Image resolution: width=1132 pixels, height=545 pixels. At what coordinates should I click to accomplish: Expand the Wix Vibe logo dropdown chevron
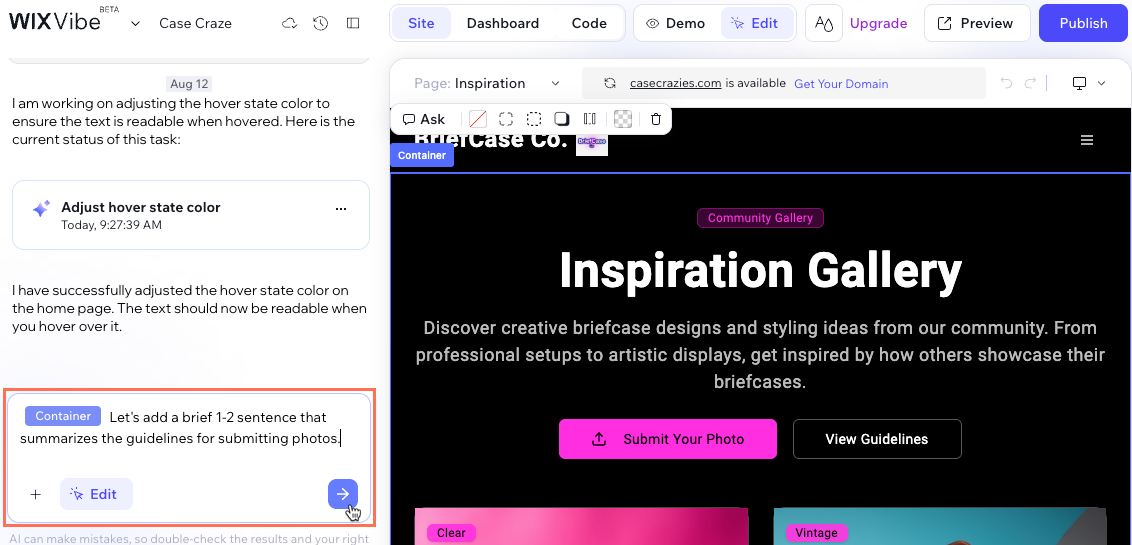click(135, 23)
